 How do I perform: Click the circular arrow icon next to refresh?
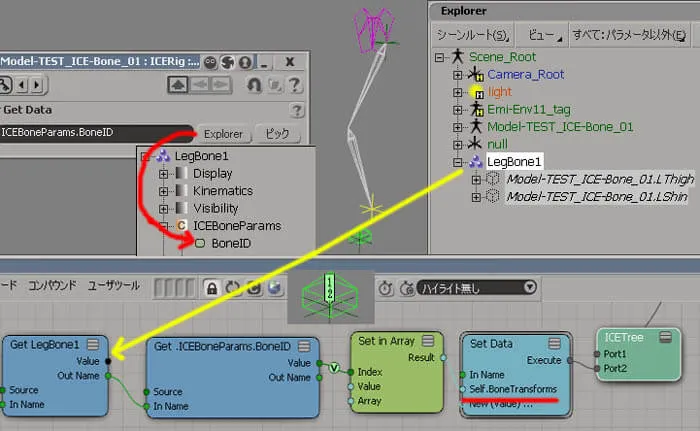click(x=254, y=288)
